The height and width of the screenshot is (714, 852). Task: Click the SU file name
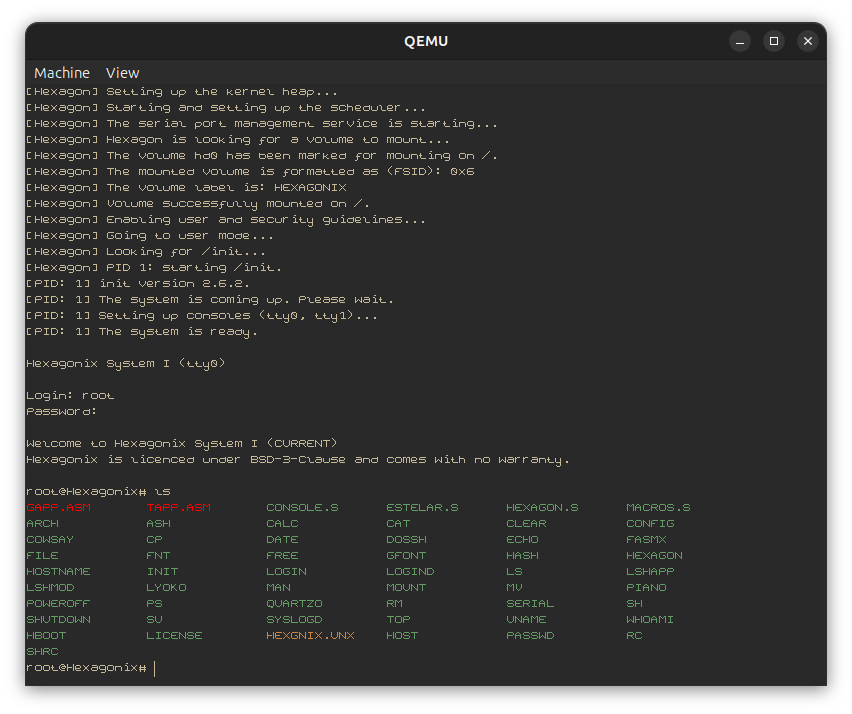pyautogui.click(x=154, y=620)
